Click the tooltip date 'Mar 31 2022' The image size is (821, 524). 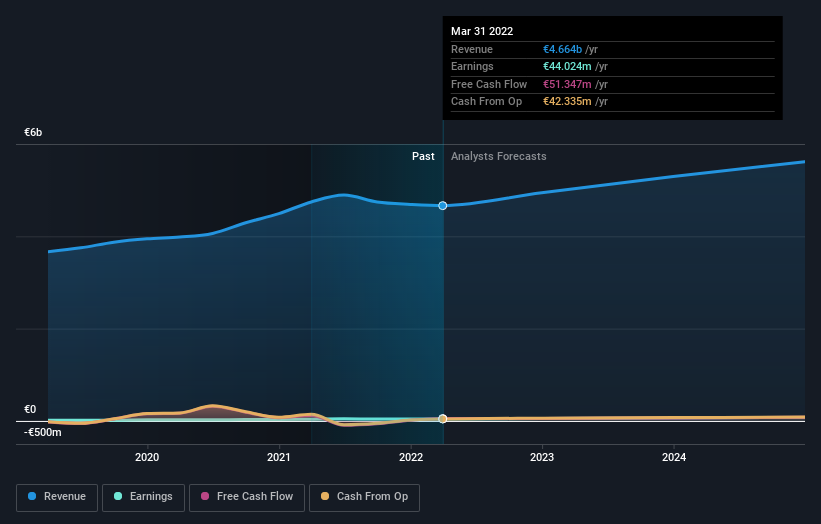pos(482,31)
